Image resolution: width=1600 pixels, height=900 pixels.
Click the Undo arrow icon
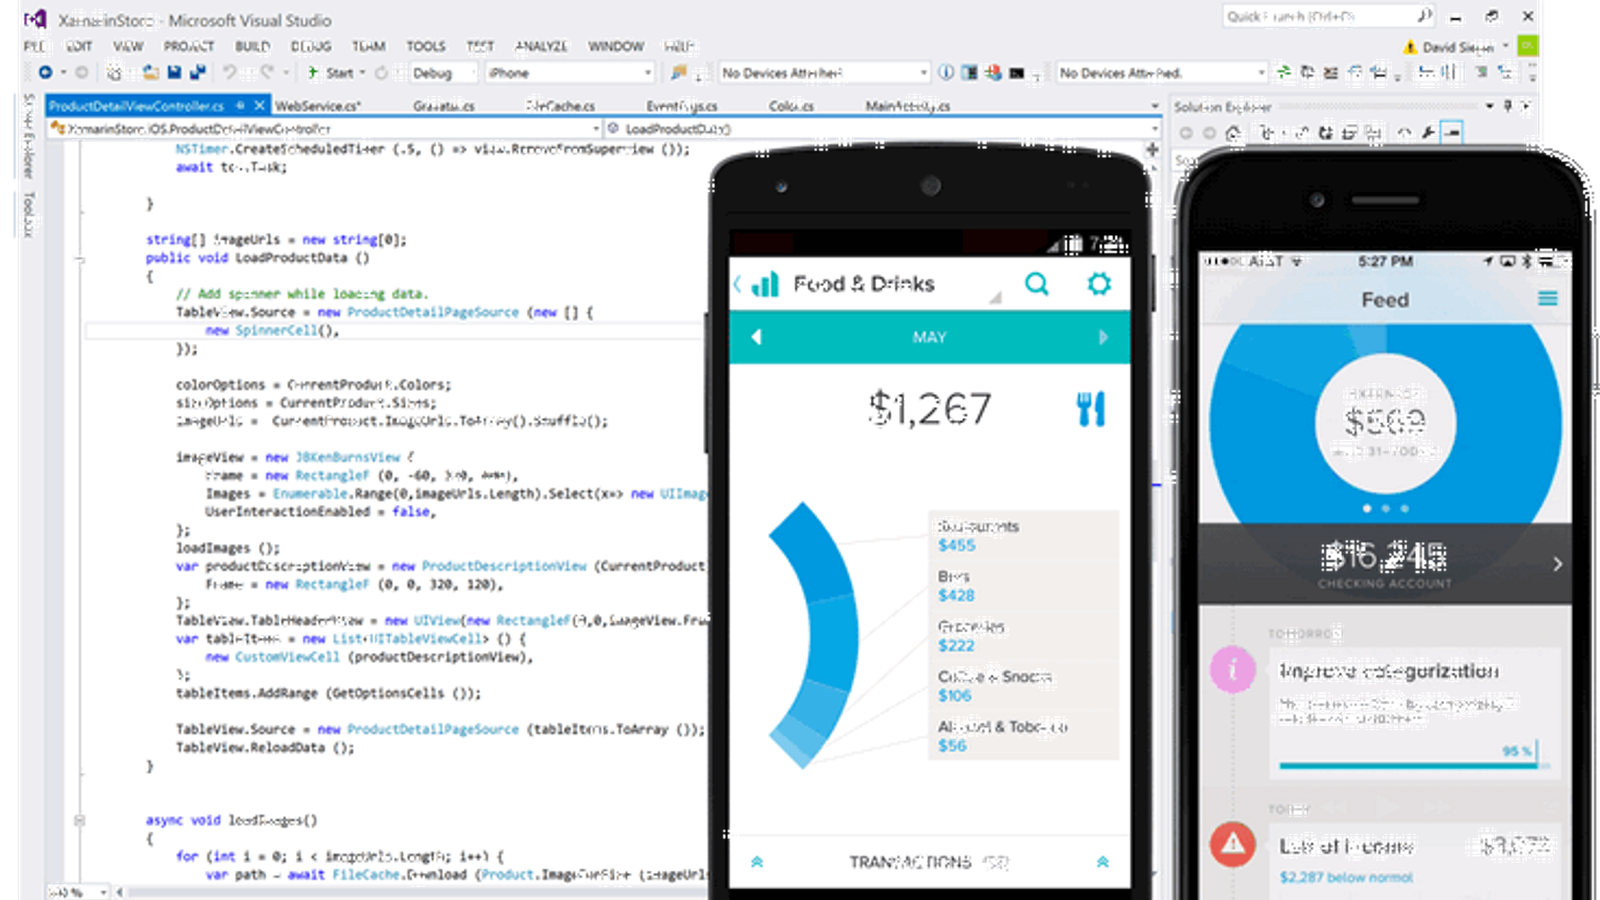coord(230,72)
